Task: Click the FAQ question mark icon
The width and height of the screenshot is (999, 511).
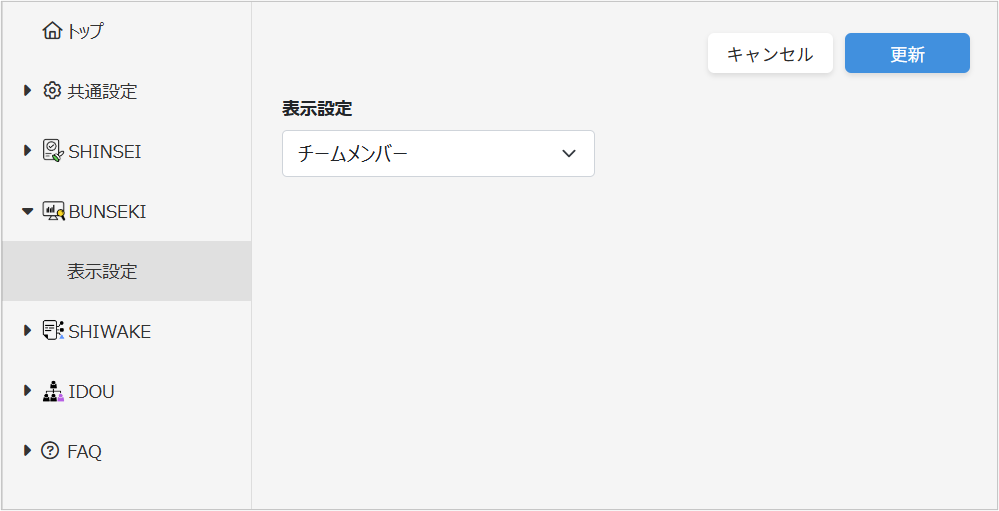Action: tap(51, 451)
